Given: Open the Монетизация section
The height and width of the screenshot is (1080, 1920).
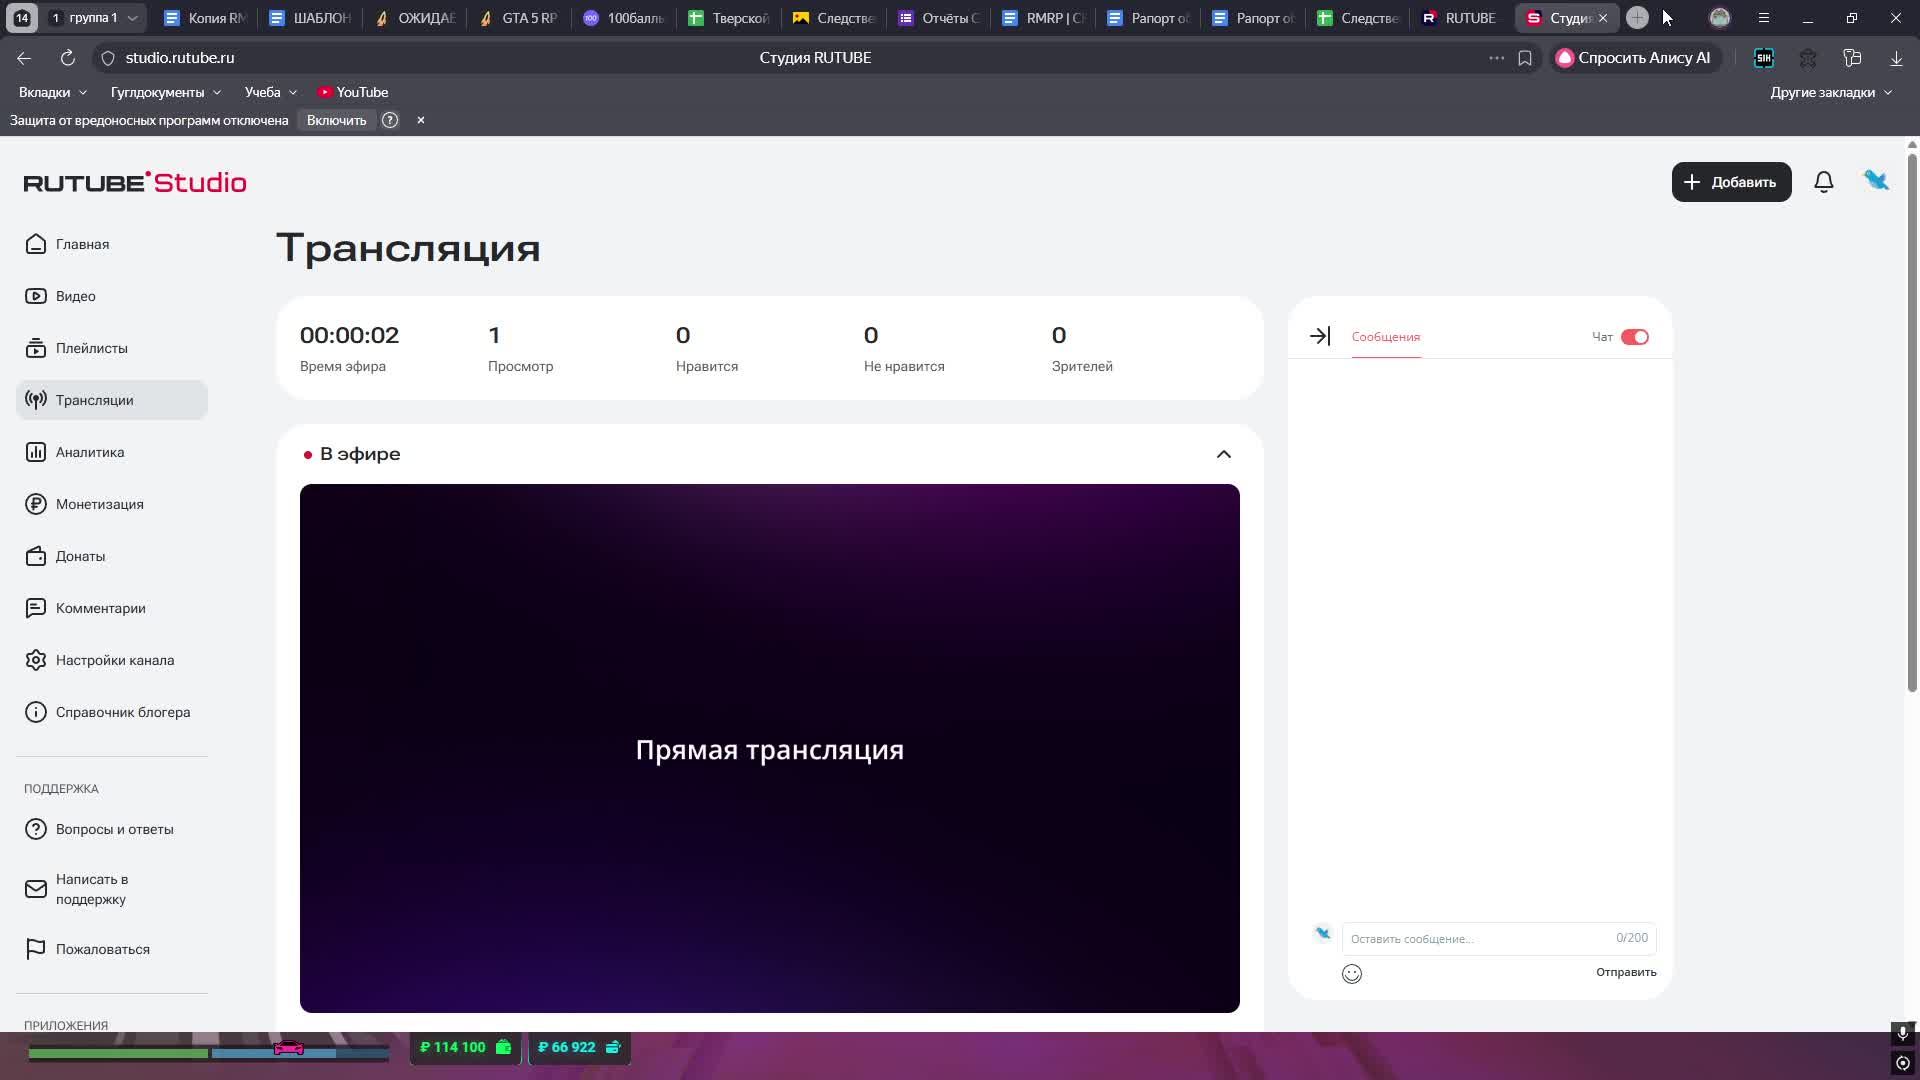Looking at the screenshot, I should click(x=99, y=504).
